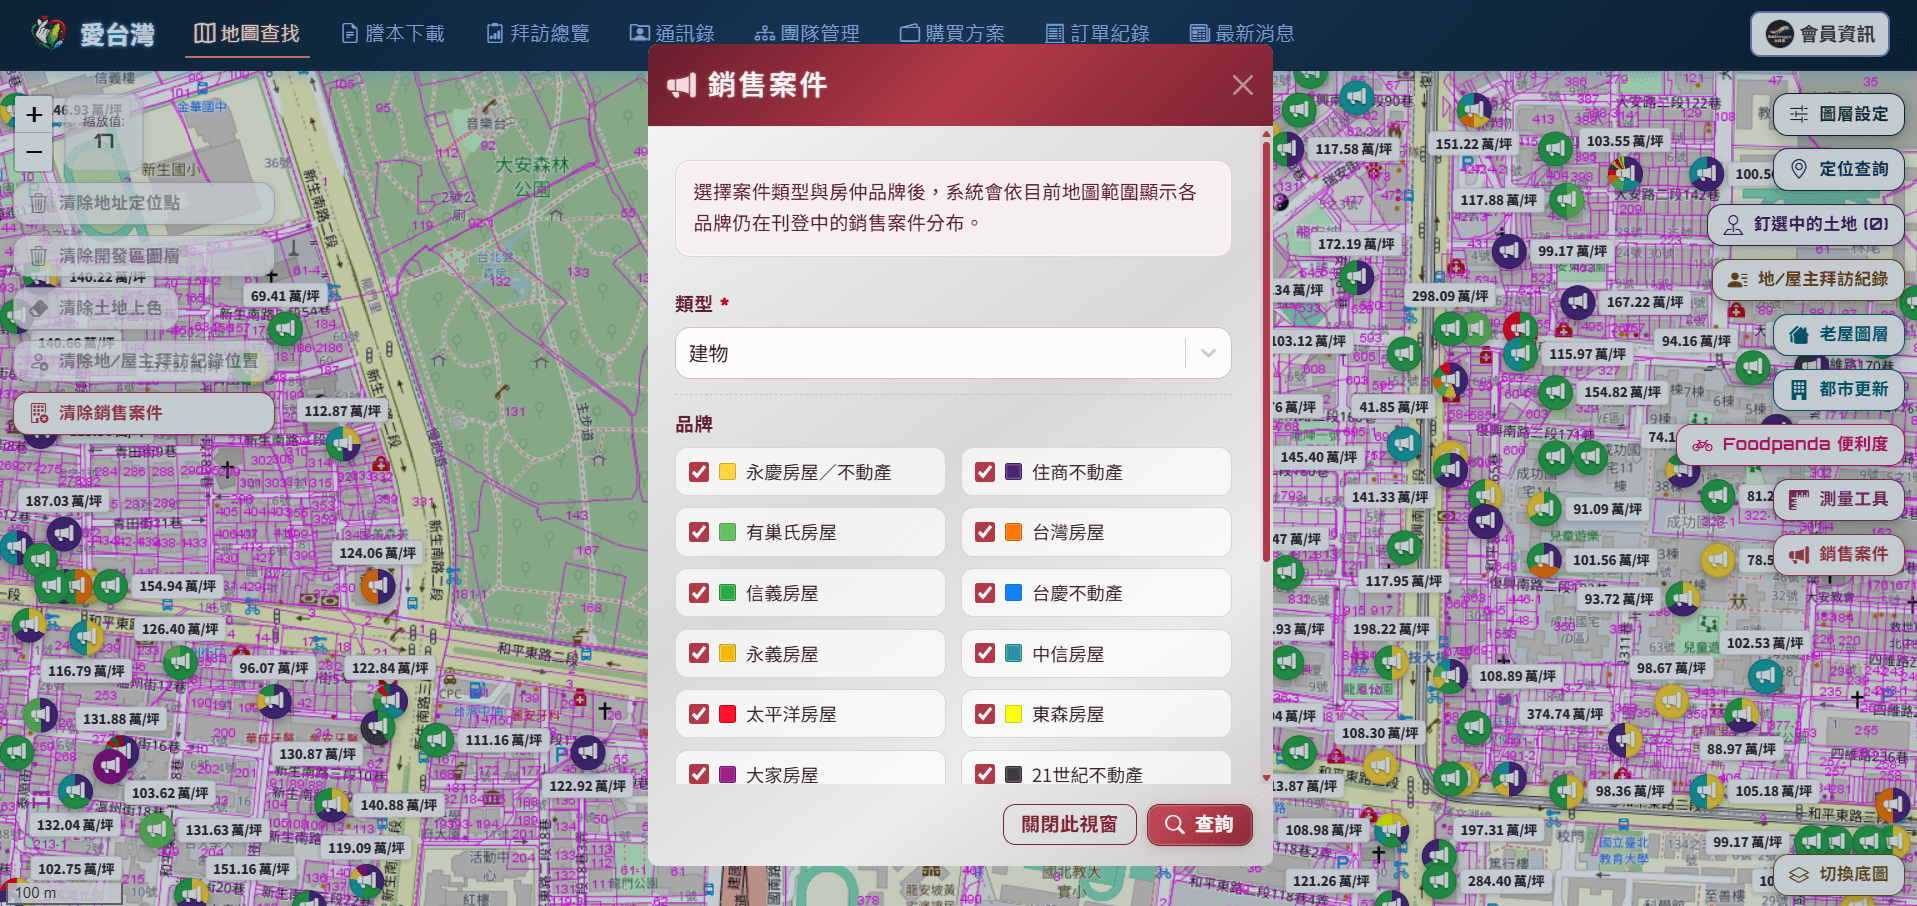Viewport: 1917px width, 906px height.
Task: Click the search icon on 查詢 button
Action: (x=1175, y=824)
